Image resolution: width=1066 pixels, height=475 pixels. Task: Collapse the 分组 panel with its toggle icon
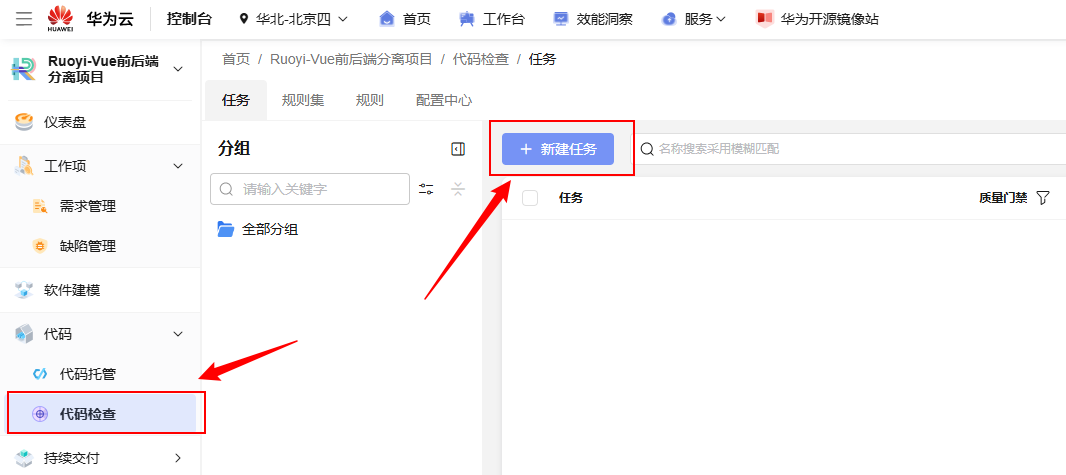[458, 149]
